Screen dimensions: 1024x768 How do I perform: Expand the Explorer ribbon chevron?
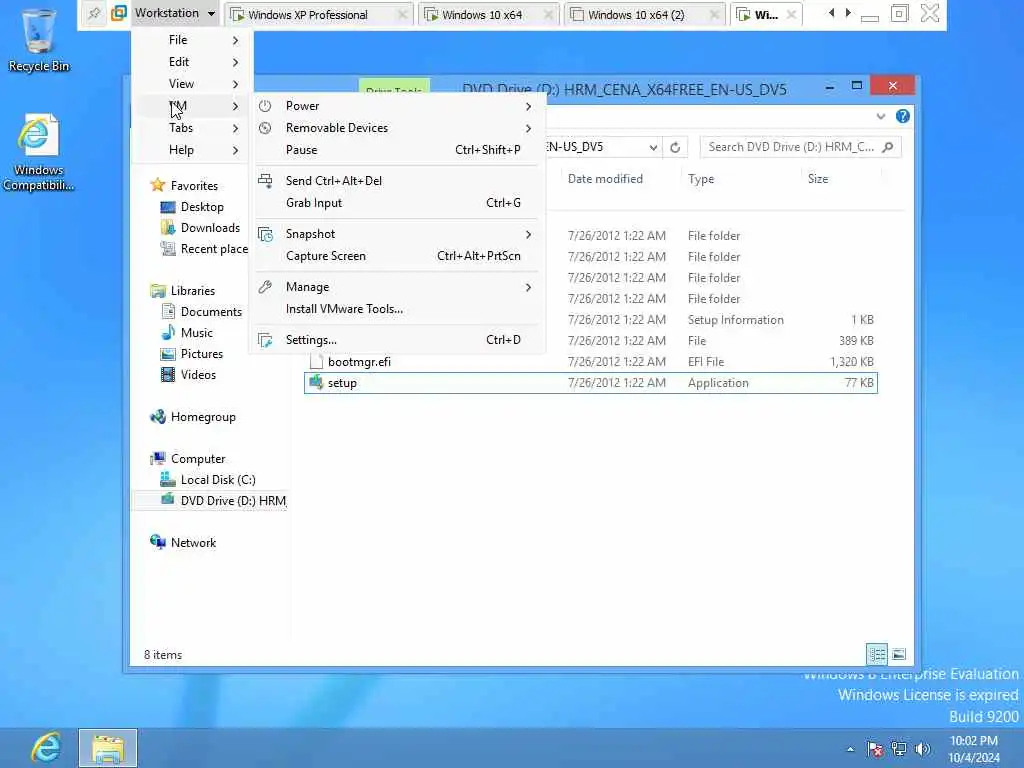point(880,116)
